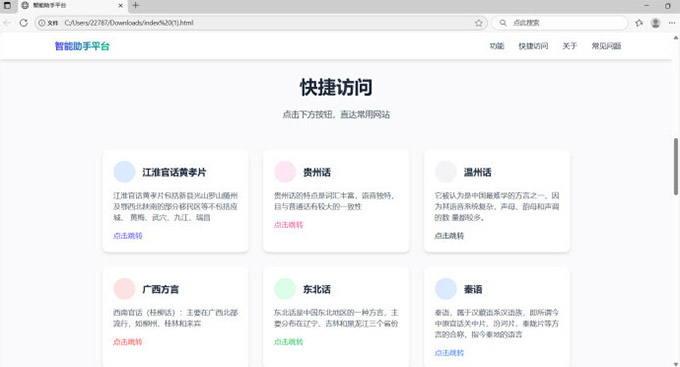The image size is (680, 367).
Task: Click the browser refresh icon
Action: 23,23
